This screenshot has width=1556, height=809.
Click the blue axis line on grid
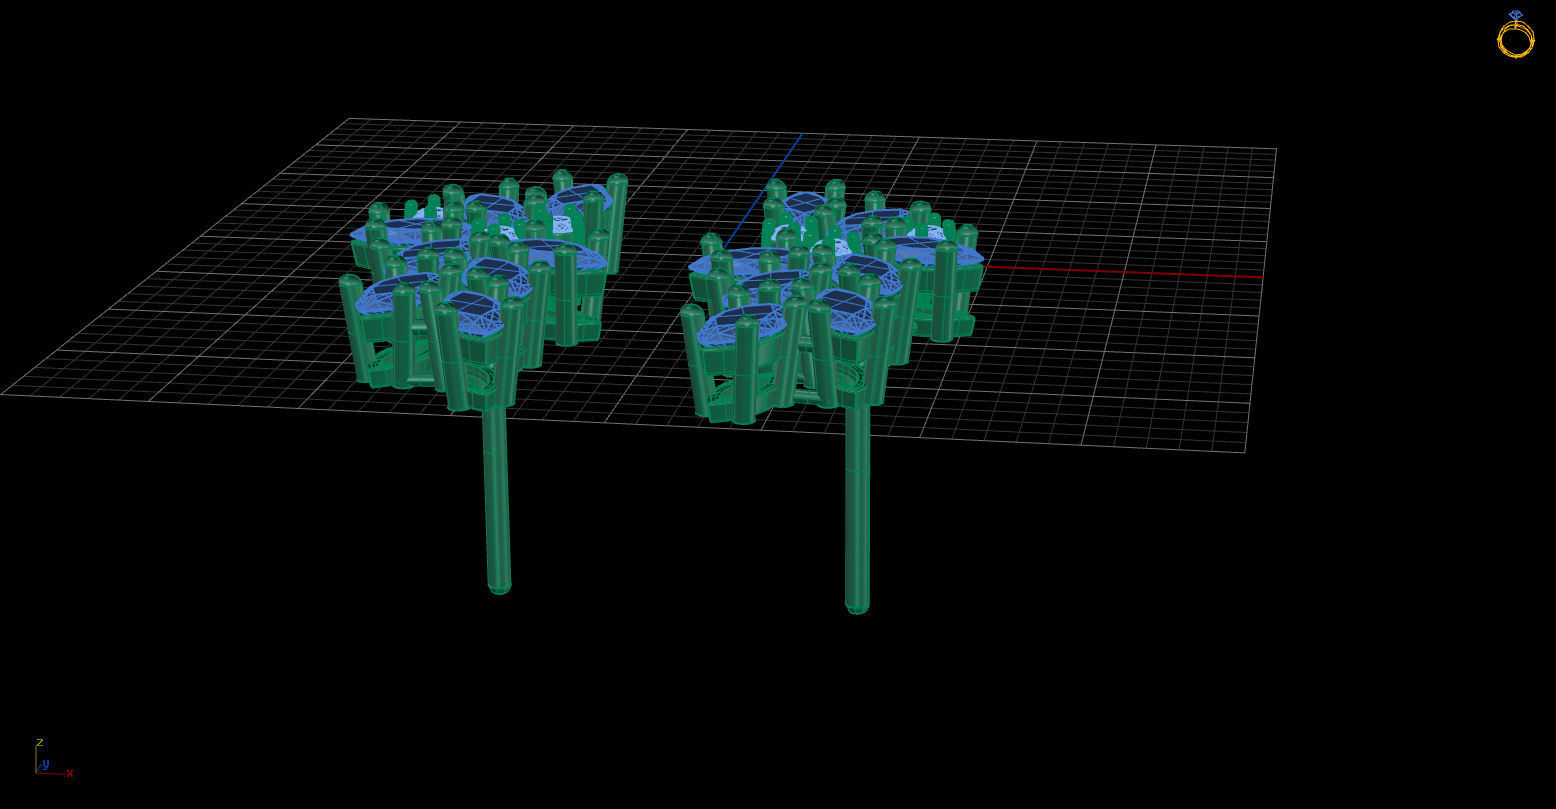764,190
